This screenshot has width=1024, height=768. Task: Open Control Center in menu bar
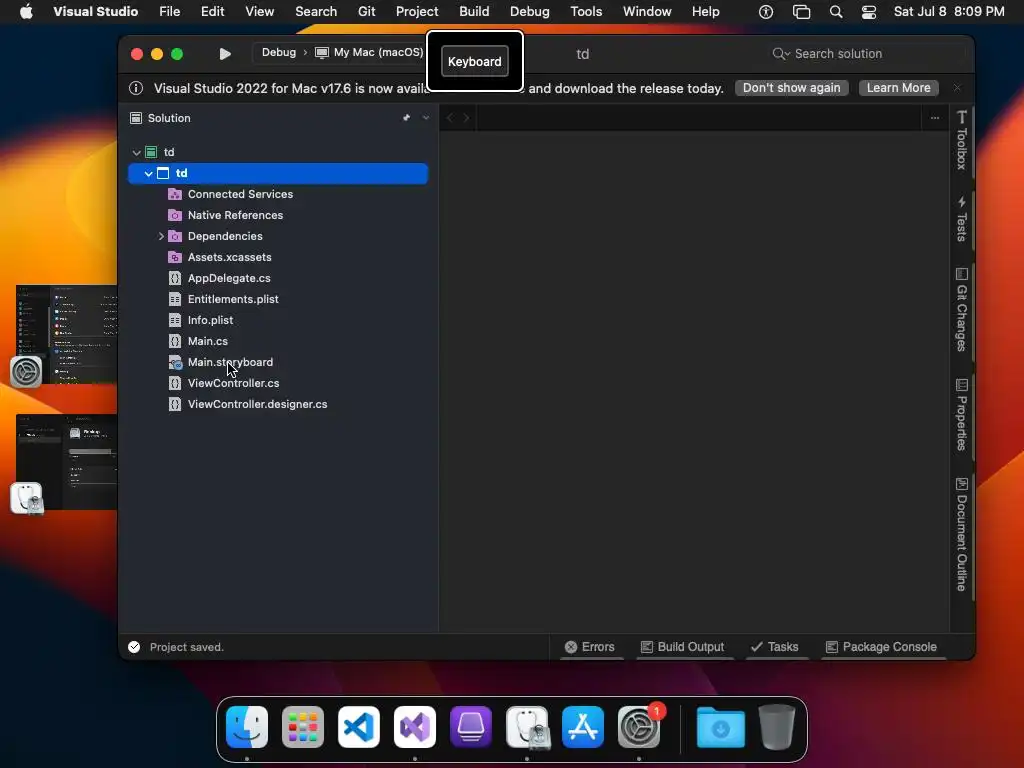click(x=869, y=12)
